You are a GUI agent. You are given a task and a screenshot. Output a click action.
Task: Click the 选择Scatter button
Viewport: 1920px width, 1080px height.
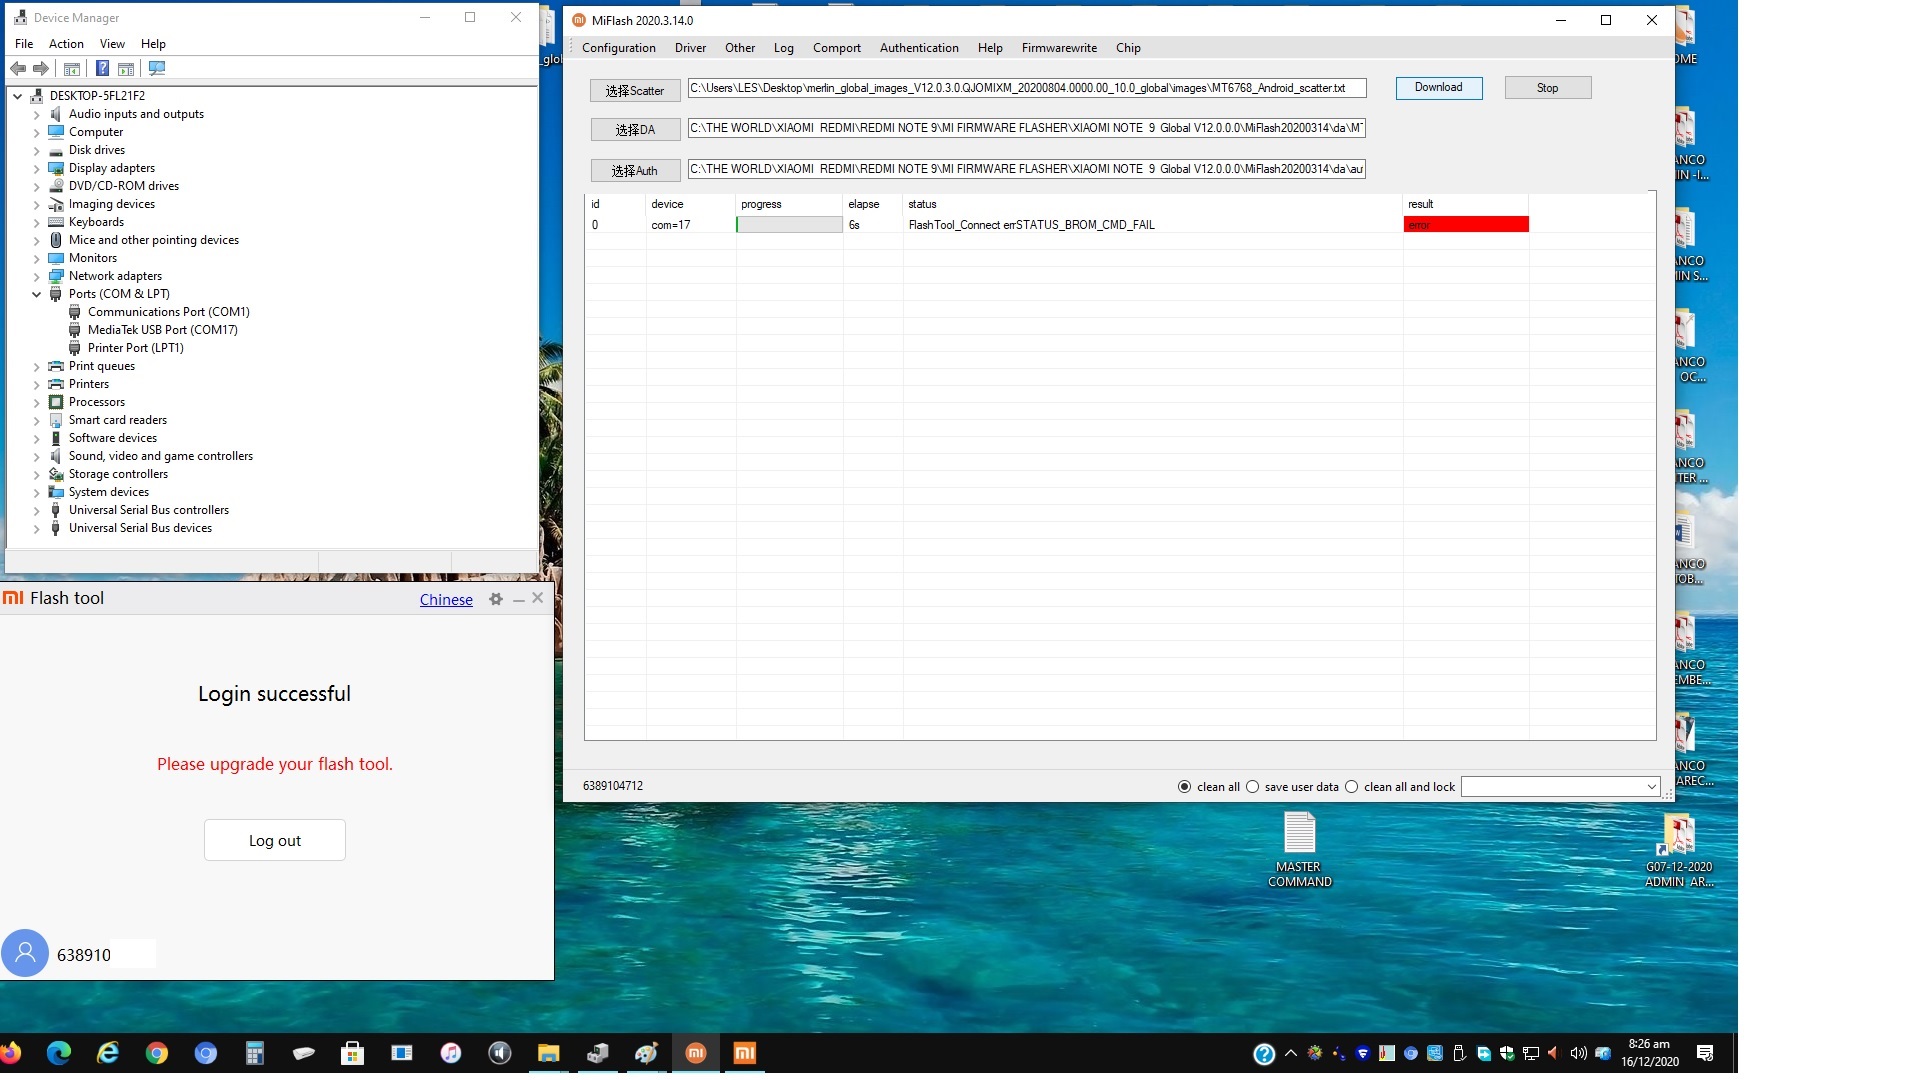pyautogui.click(x=635, y=90)
